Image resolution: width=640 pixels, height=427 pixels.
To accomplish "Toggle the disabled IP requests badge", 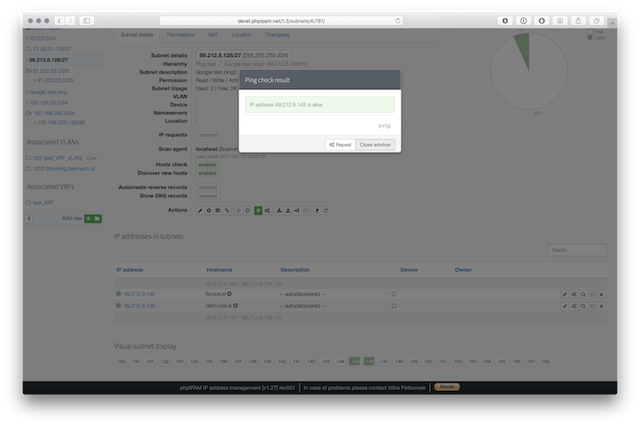I will [208, 134].
